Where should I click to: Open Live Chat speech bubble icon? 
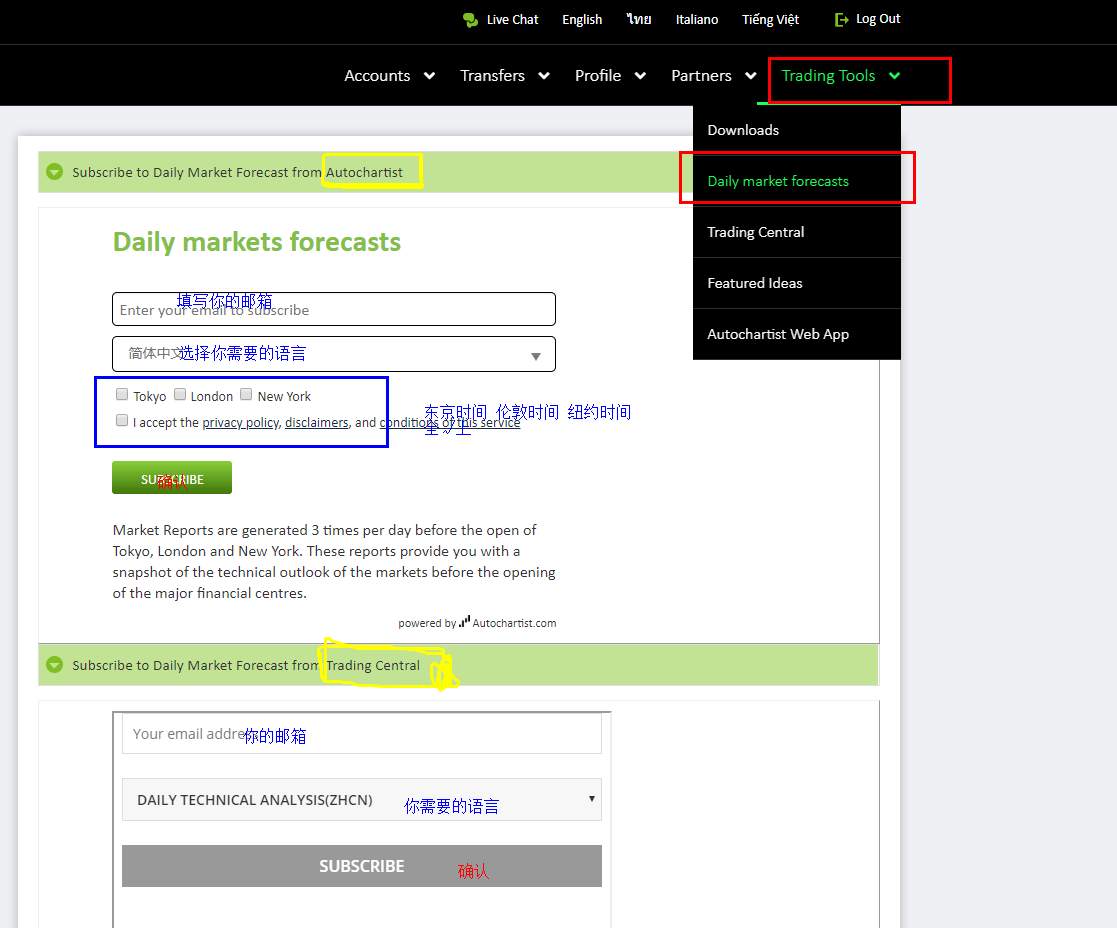pyautogui.click(x=470, y=20)
